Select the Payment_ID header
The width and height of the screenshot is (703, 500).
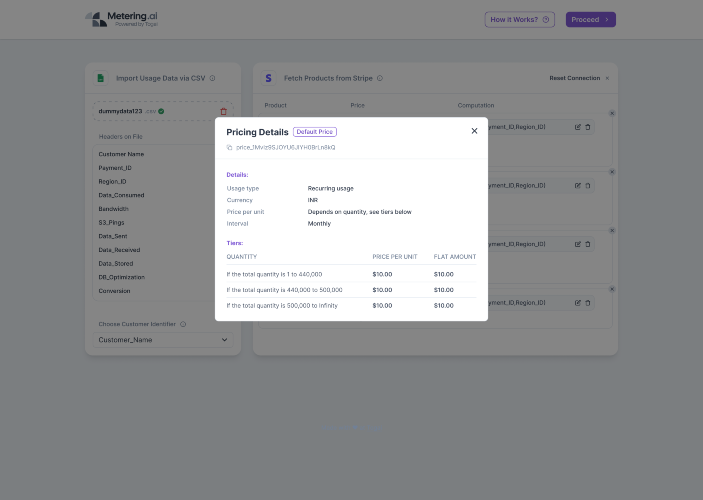[x=115, y=168]
